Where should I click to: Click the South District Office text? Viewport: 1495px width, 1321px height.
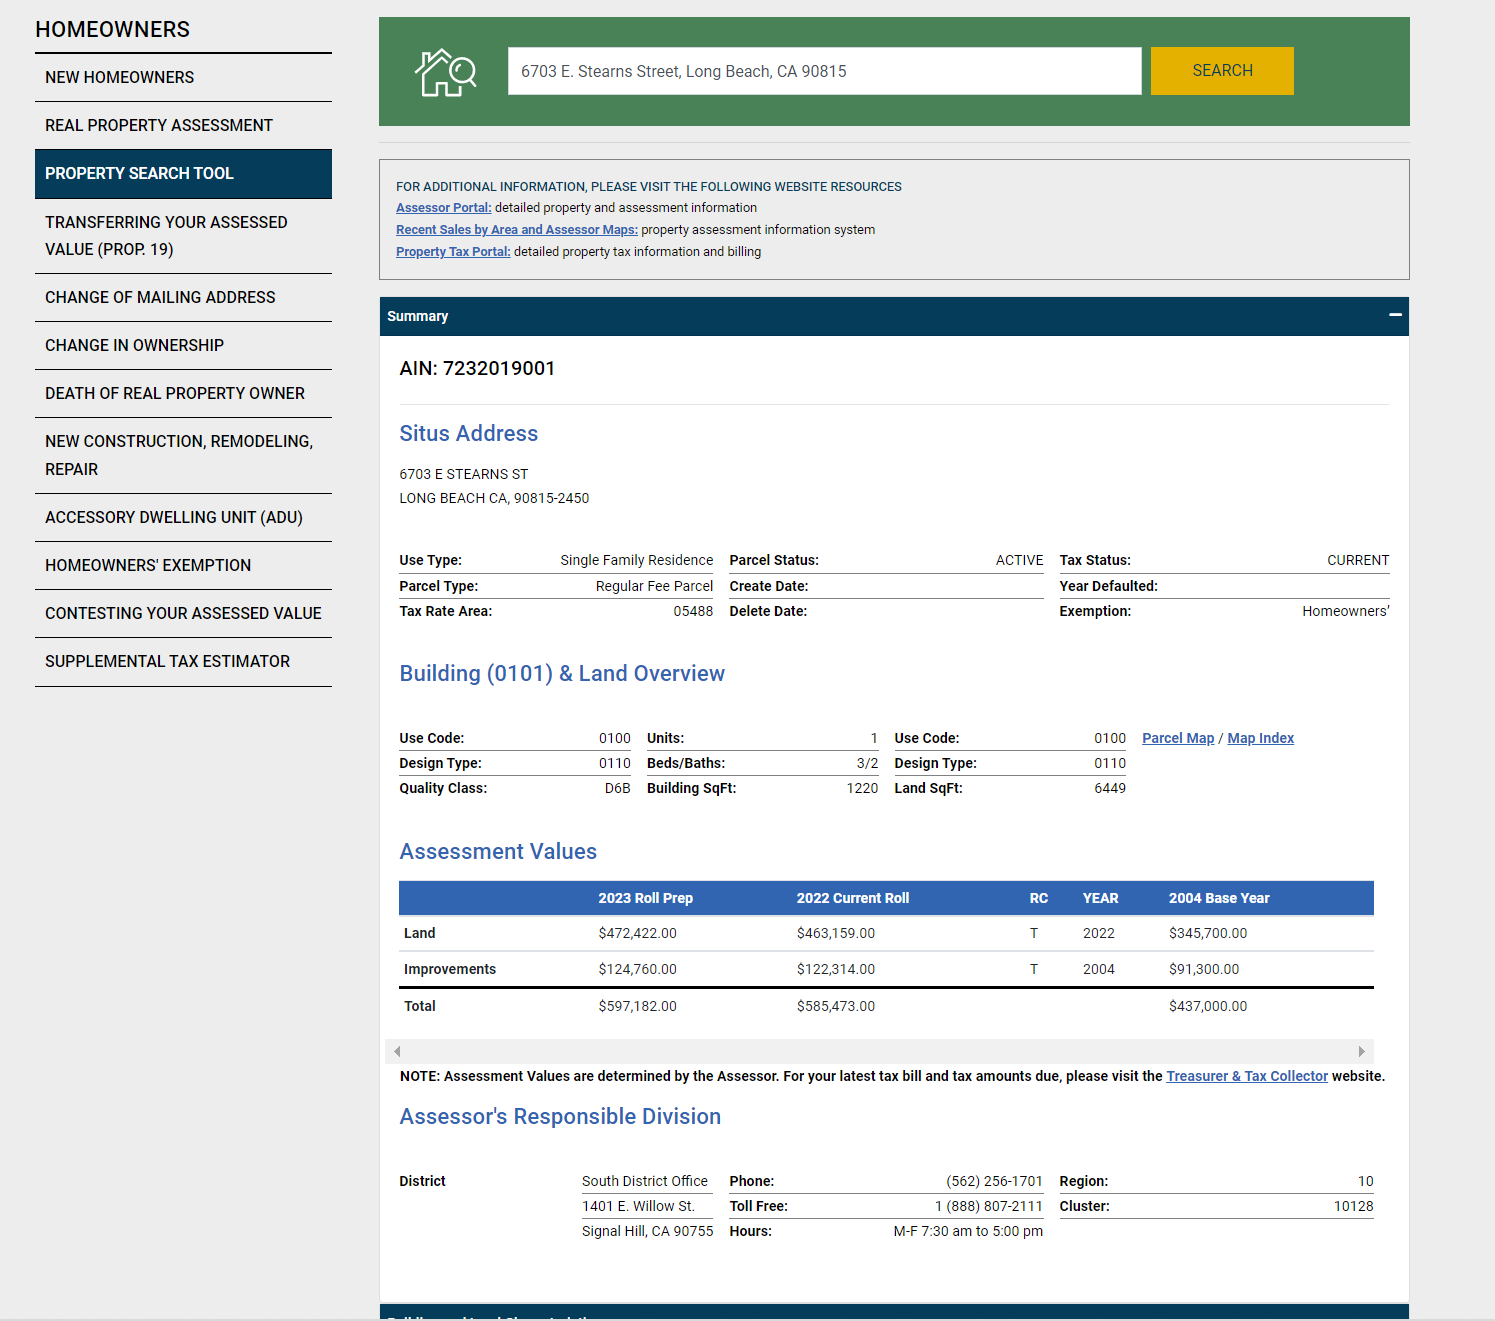[644, 1181]
